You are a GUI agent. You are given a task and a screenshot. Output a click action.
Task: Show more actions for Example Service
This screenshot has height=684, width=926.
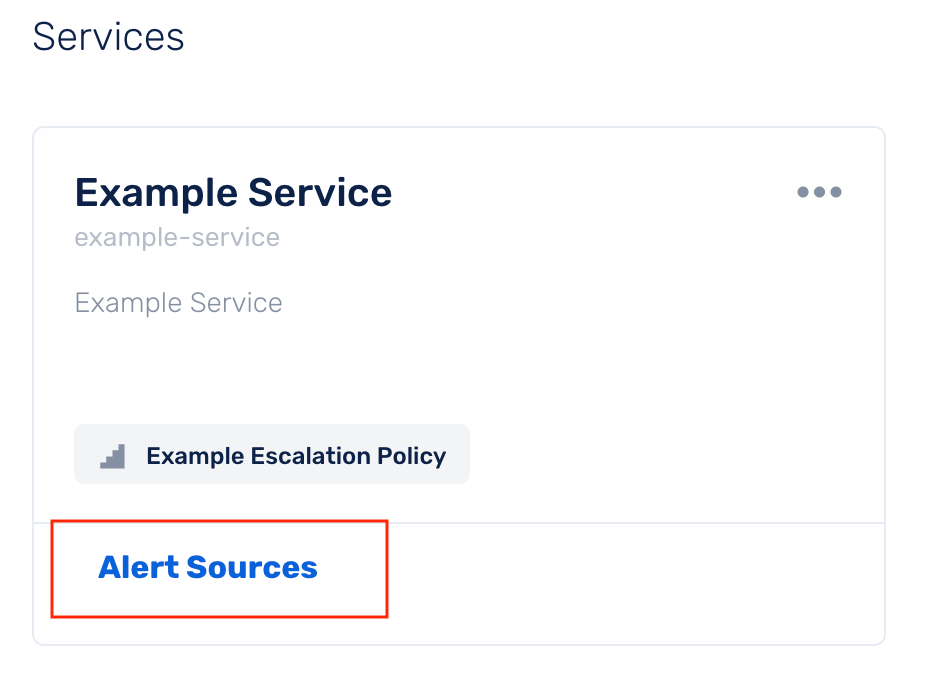tap(819, 192)
